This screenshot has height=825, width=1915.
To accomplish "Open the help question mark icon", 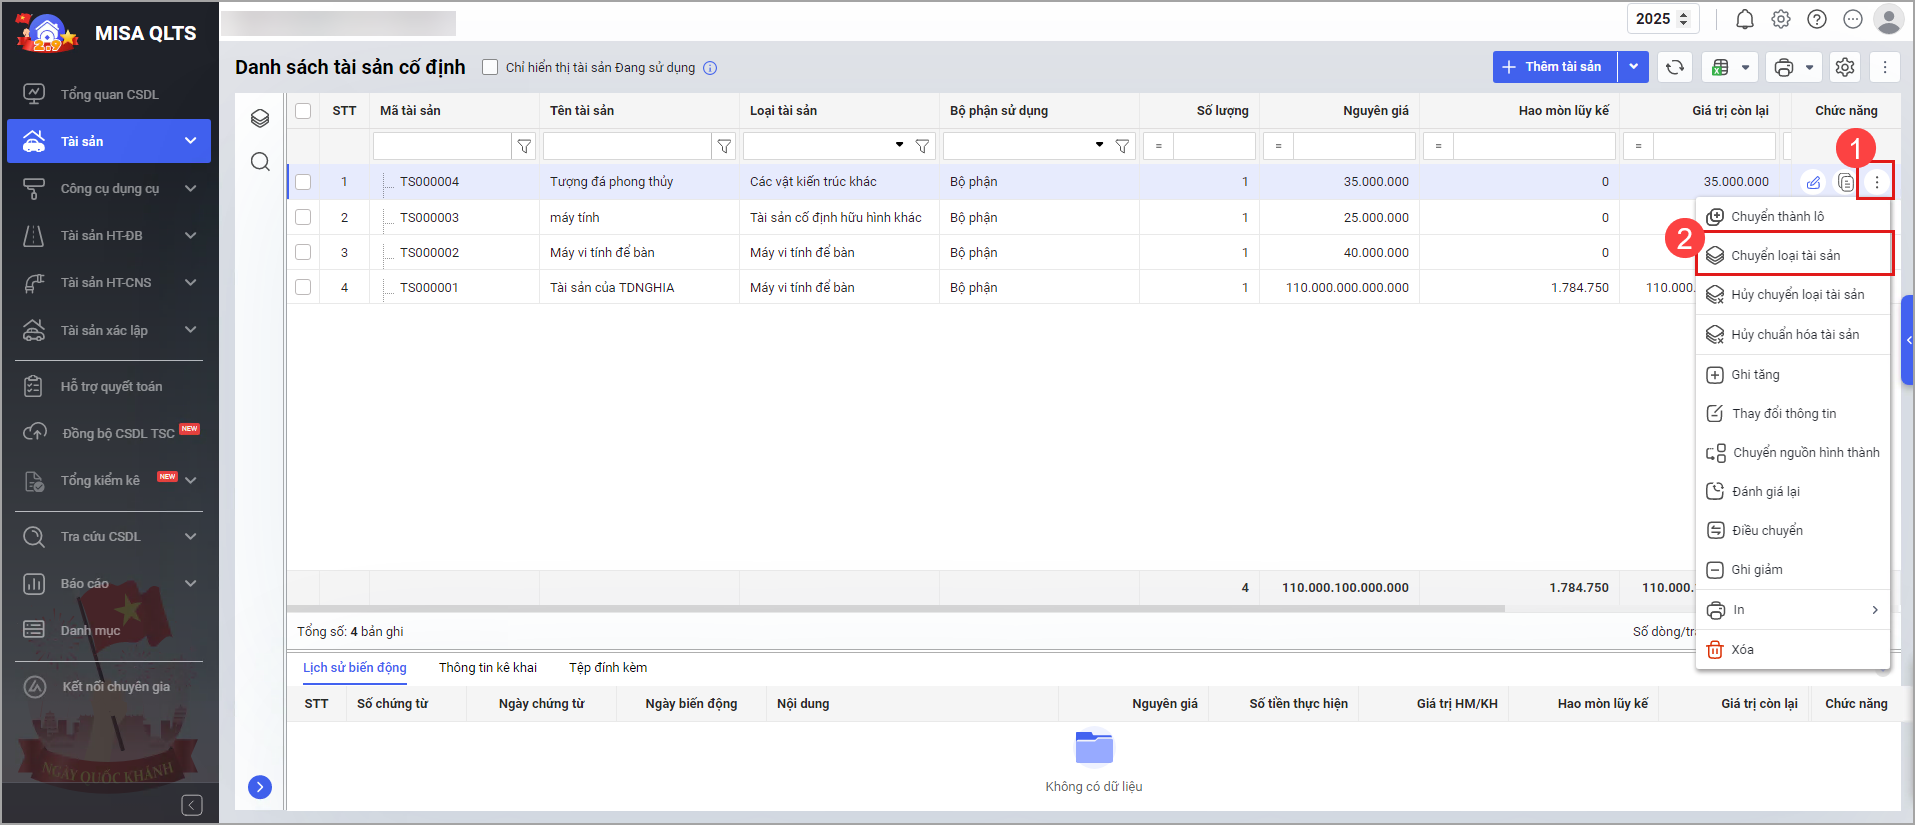I will click(x=1817, y=19).
